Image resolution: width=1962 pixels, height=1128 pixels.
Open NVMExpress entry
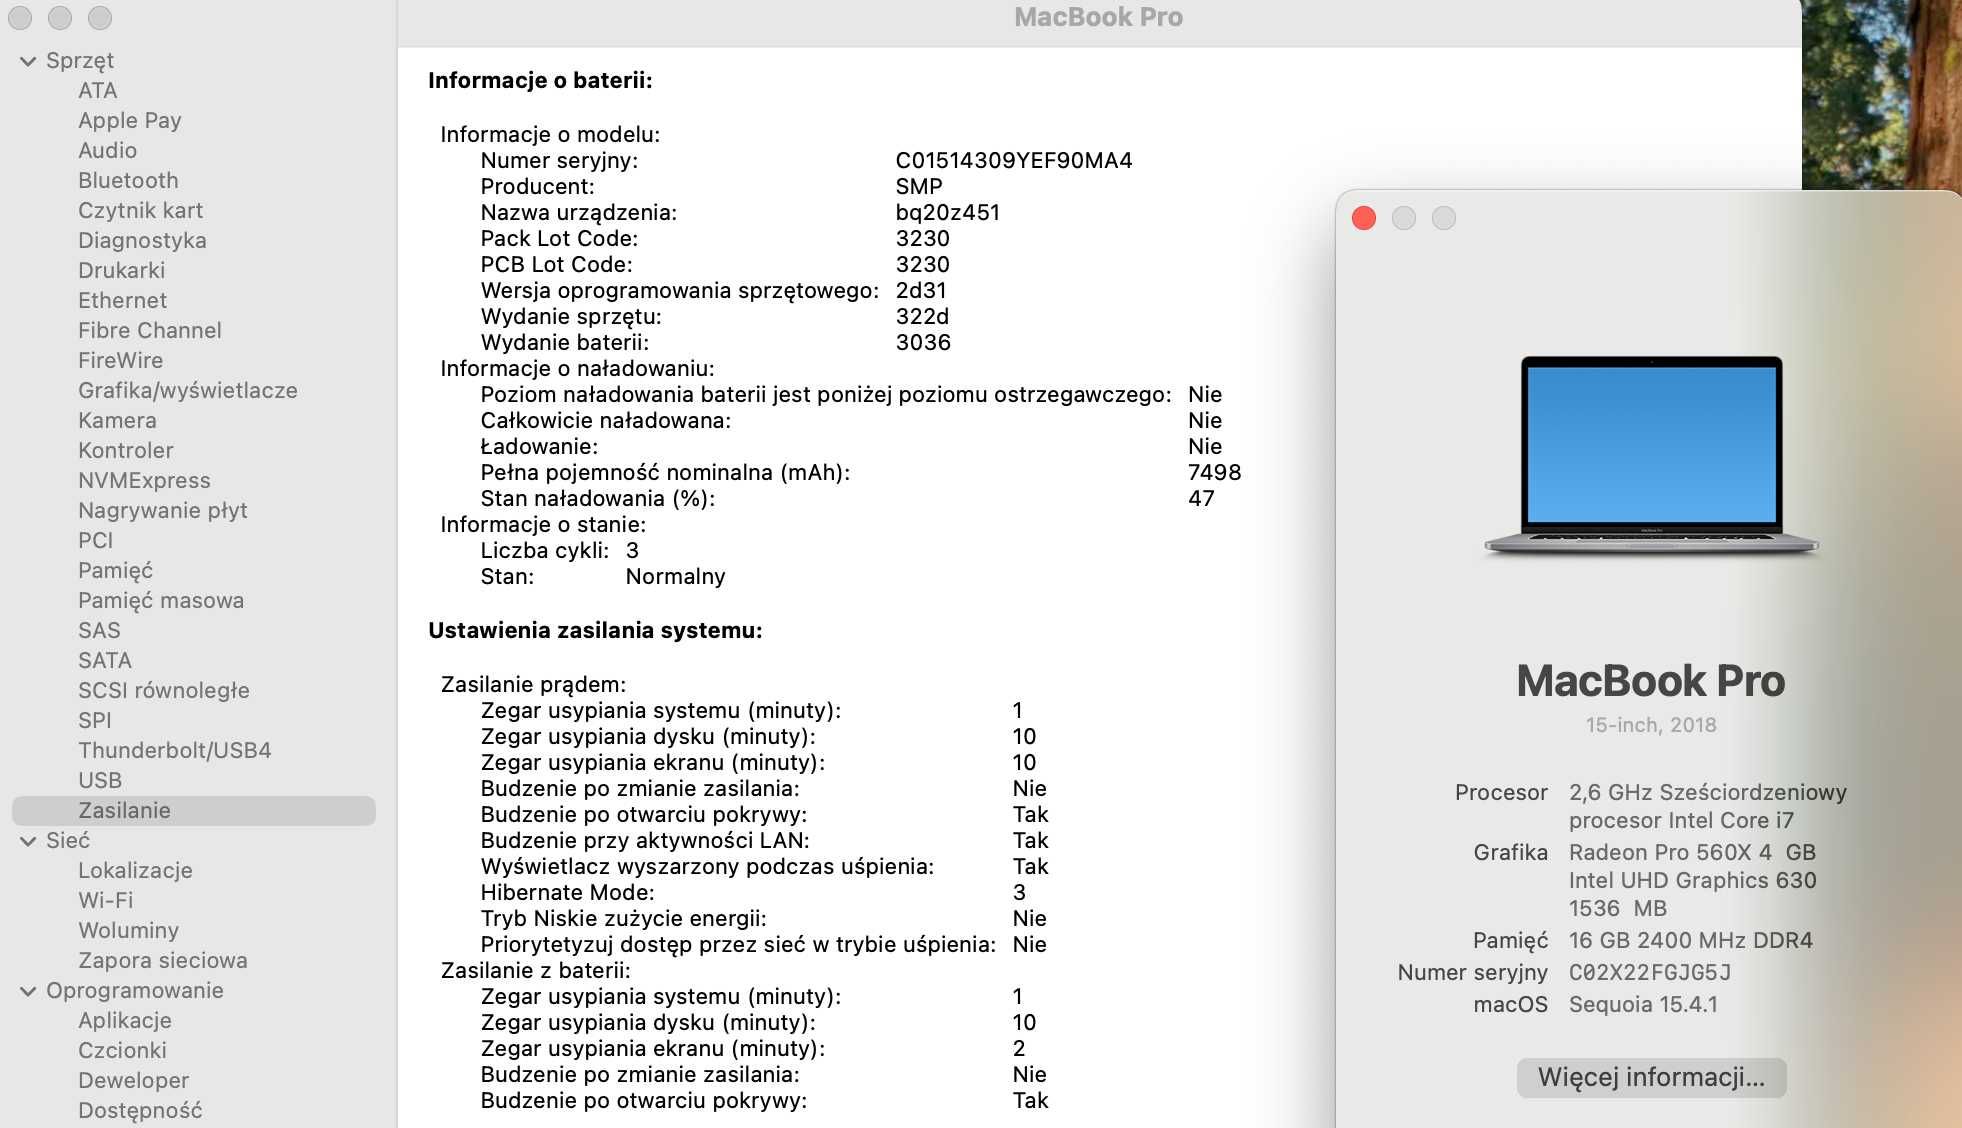tap(145, 480)
